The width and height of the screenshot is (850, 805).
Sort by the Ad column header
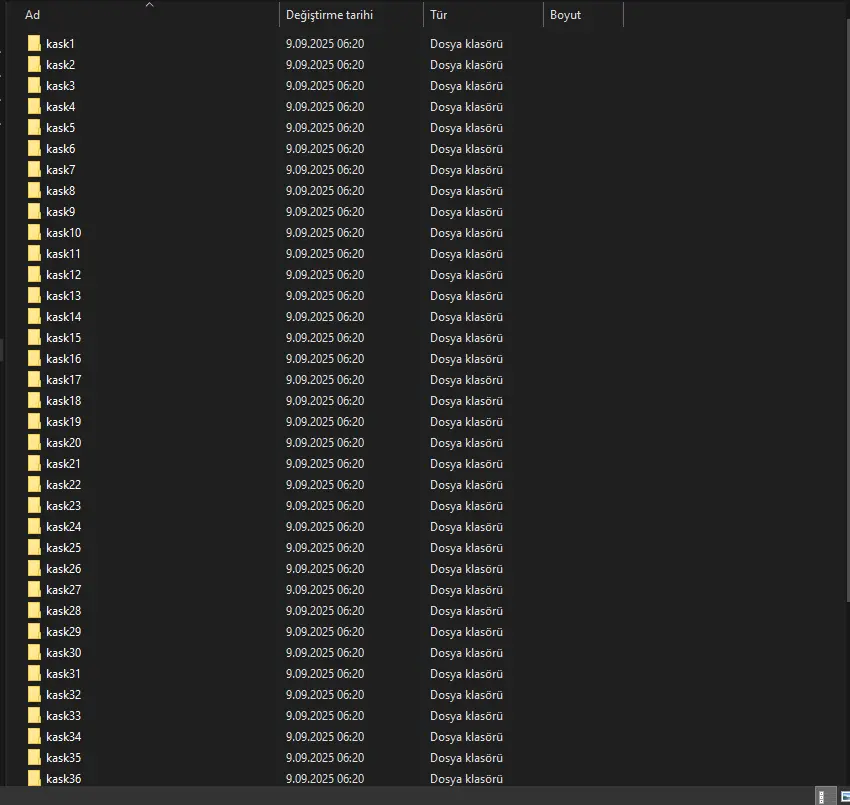click(x=33, y=15)
